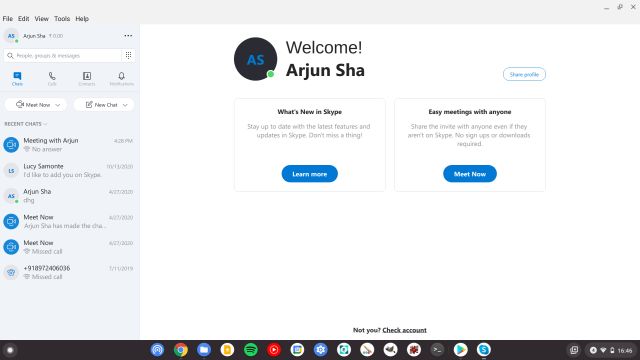
Task: Open the Contacts tab
Action: click(87, 79)
